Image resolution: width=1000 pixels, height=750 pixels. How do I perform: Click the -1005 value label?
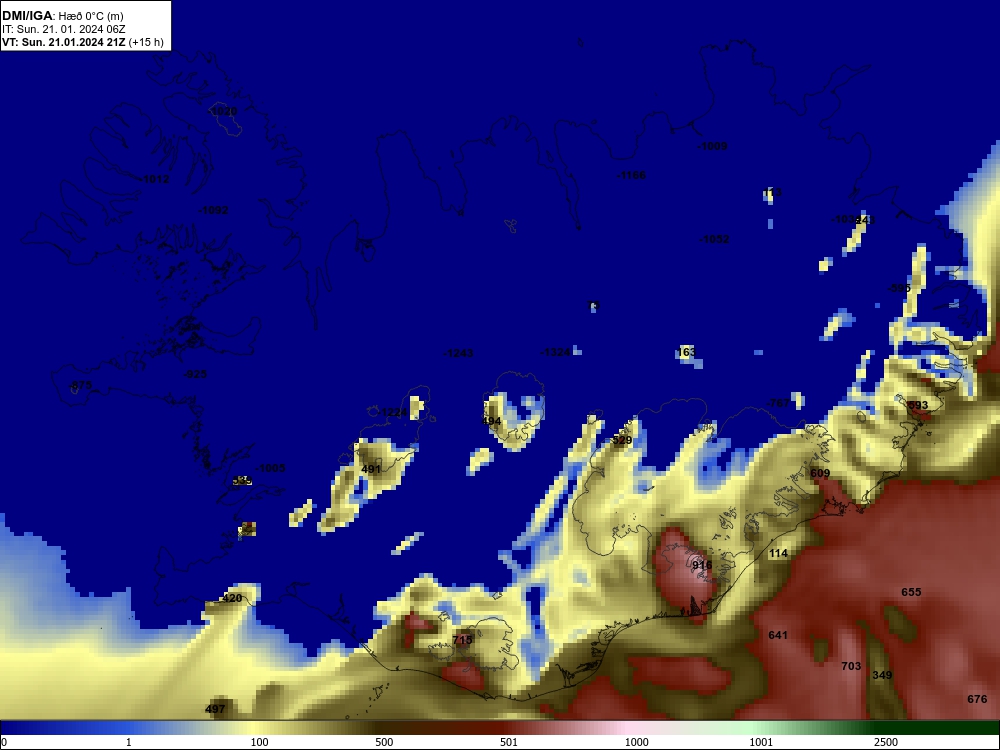tap(270, 468)
